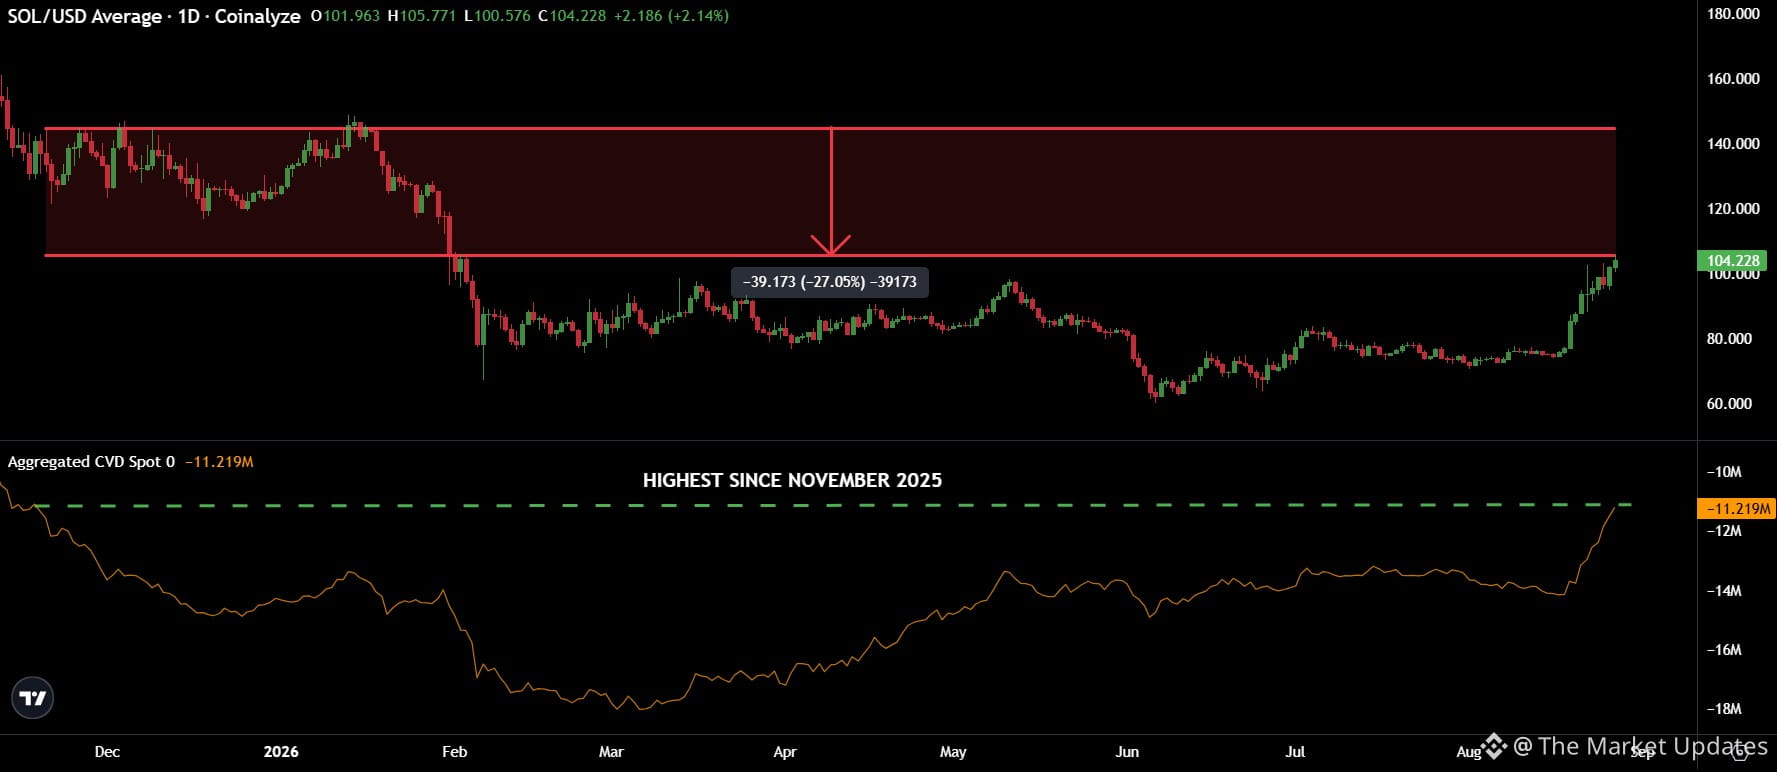Click the orange -11.219M indicator legend value

coord(219,462)
